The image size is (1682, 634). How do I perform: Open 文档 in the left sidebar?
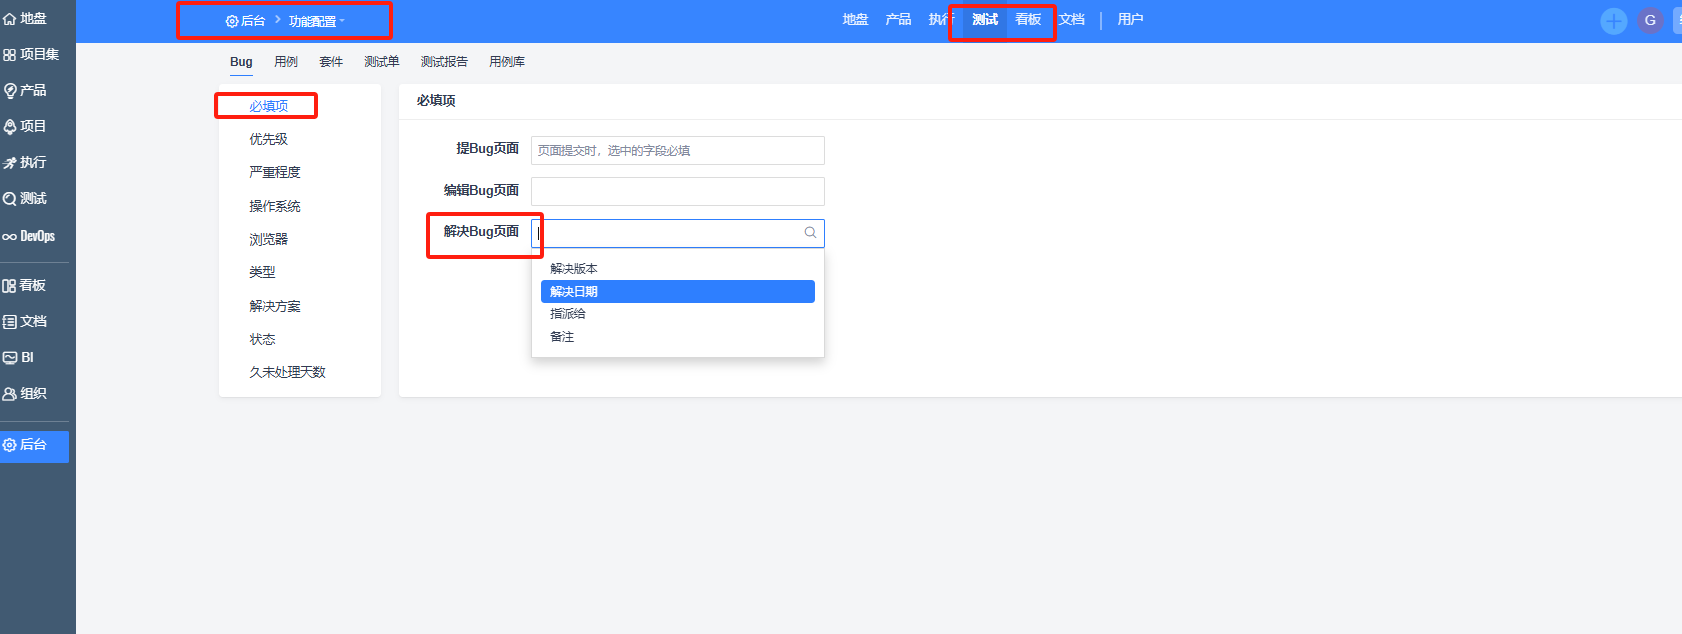coord(26,322)
